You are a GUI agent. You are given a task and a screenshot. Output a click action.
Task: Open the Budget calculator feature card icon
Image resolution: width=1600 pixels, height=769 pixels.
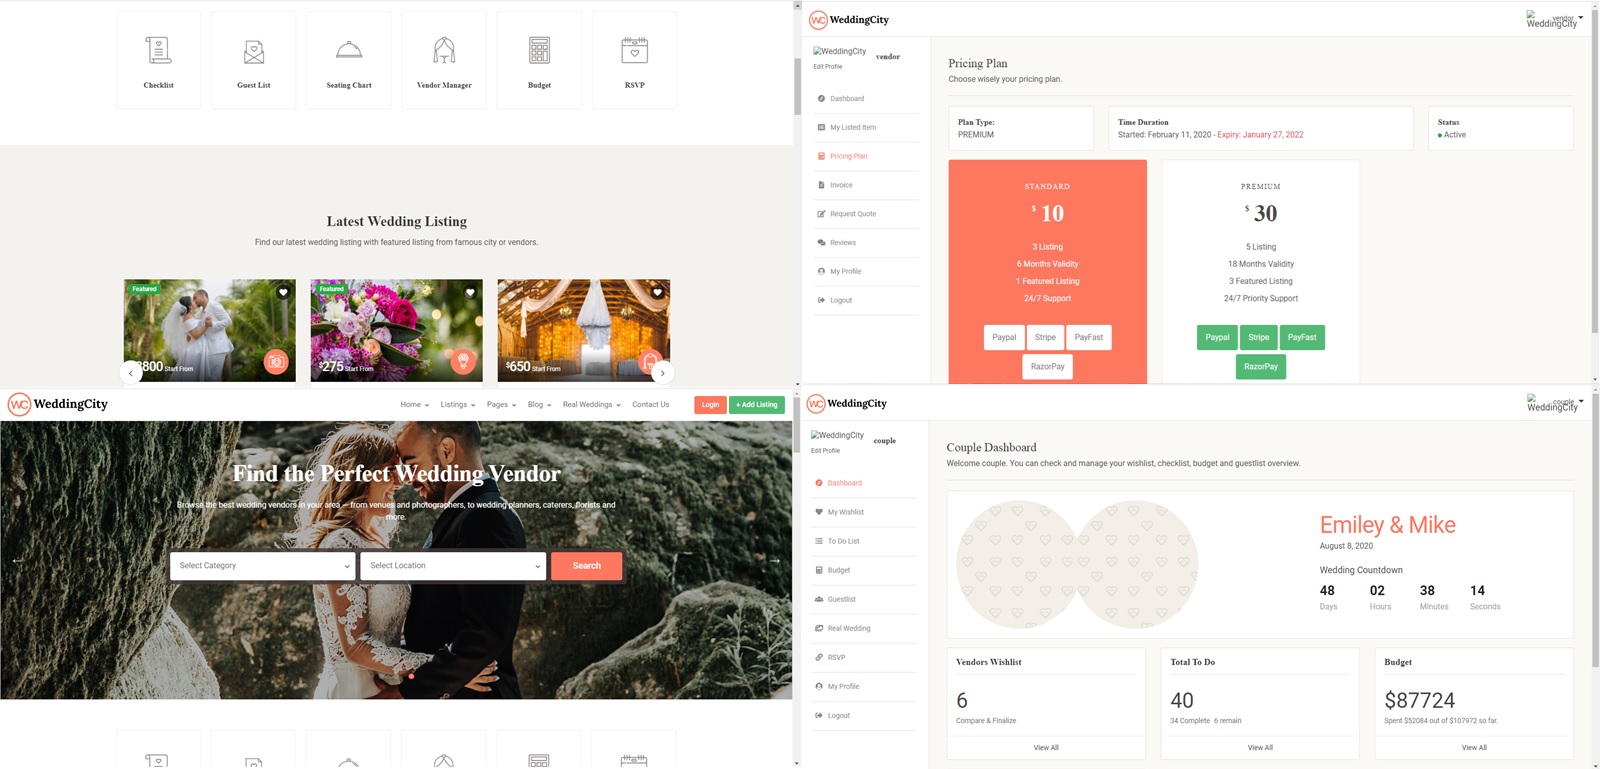539,50
